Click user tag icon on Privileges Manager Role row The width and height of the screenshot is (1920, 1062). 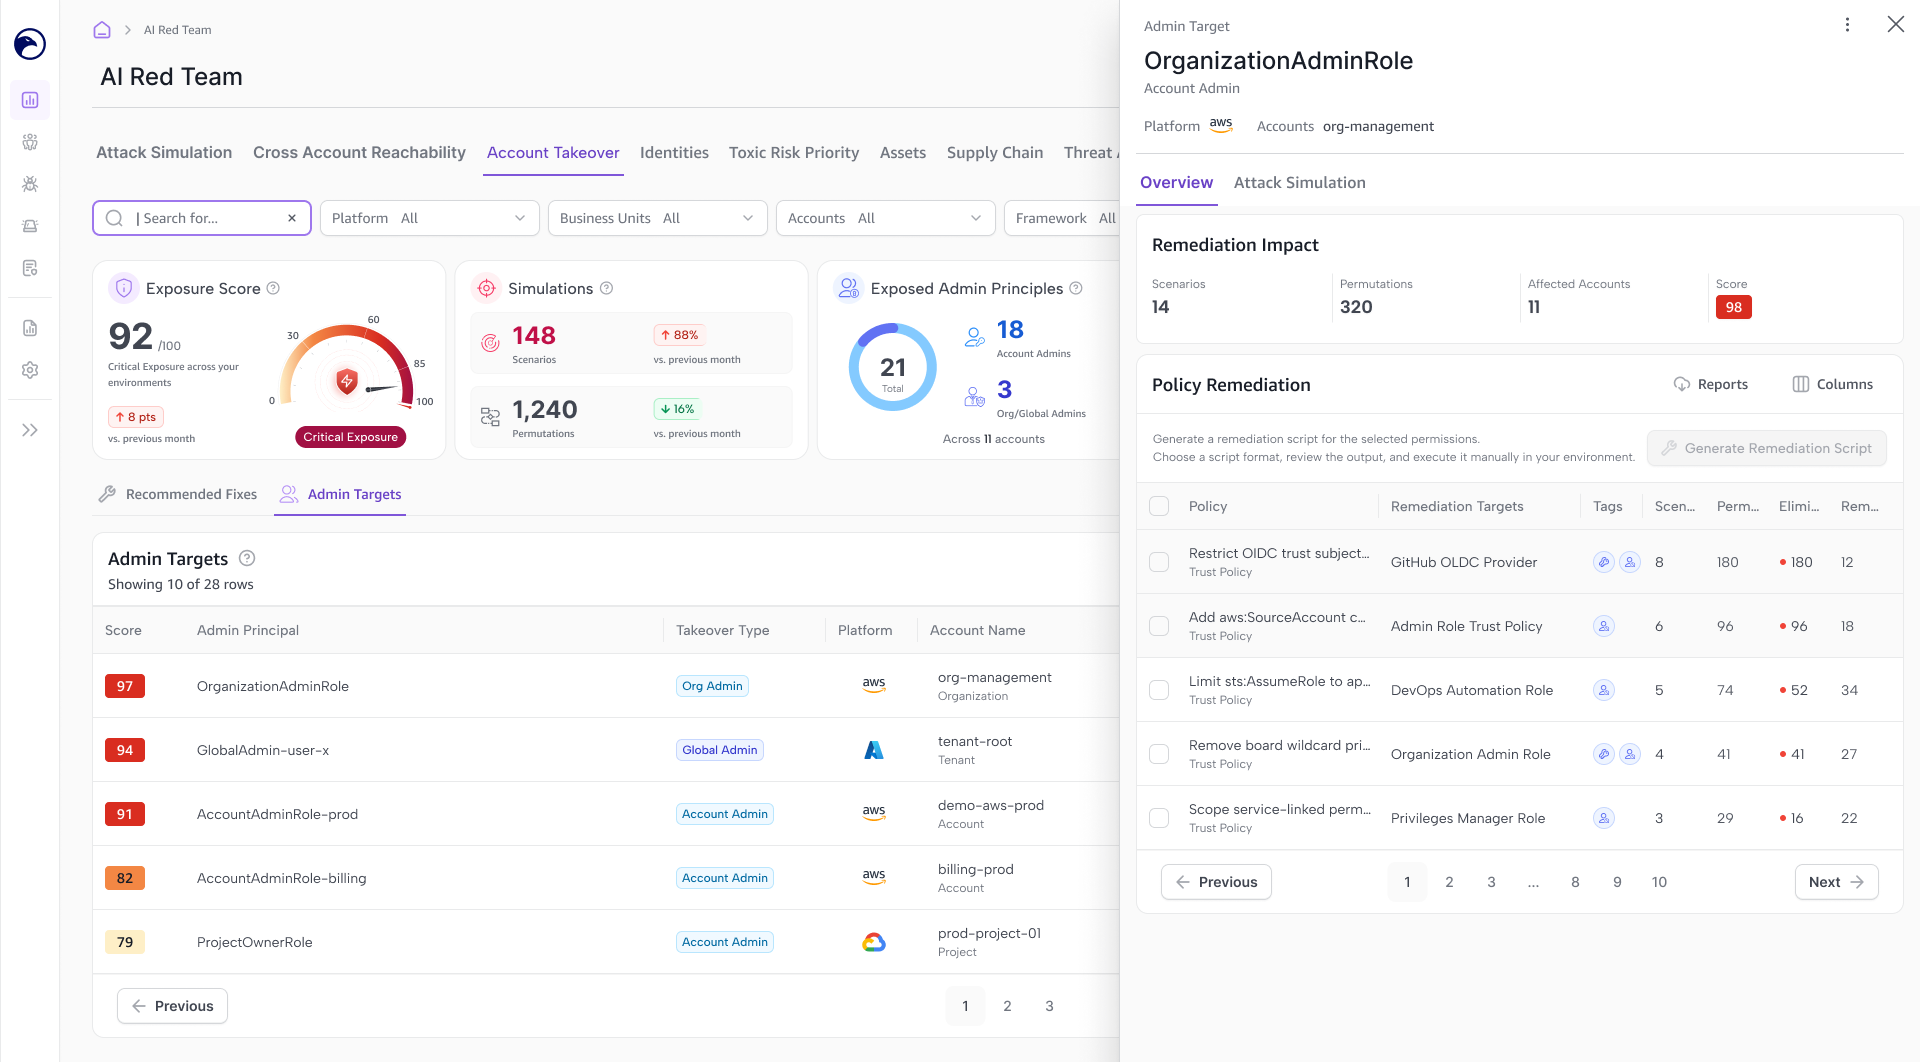coord(1604,818)
